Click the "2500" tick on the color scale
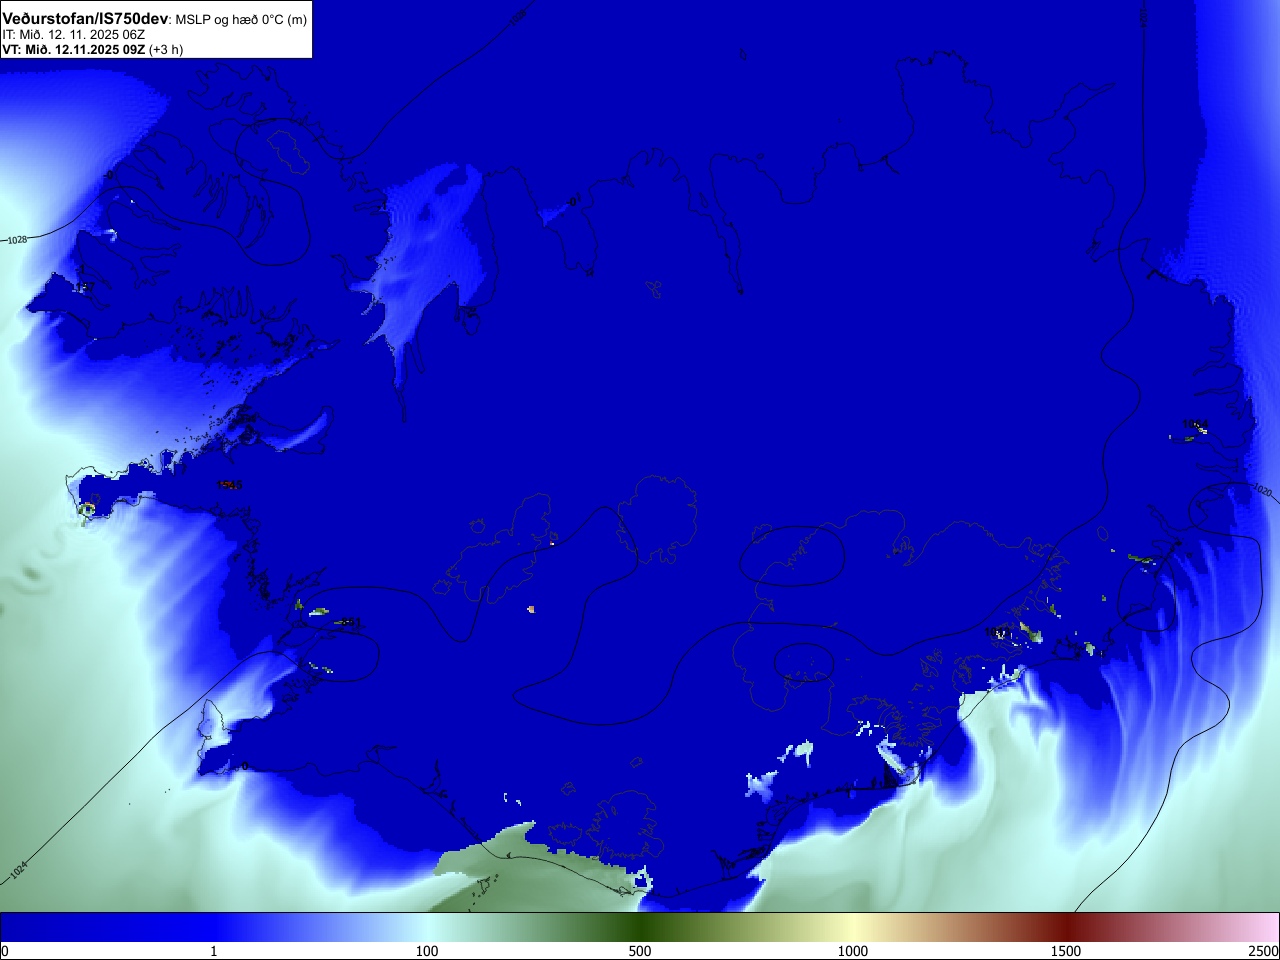 point(1264,951)
